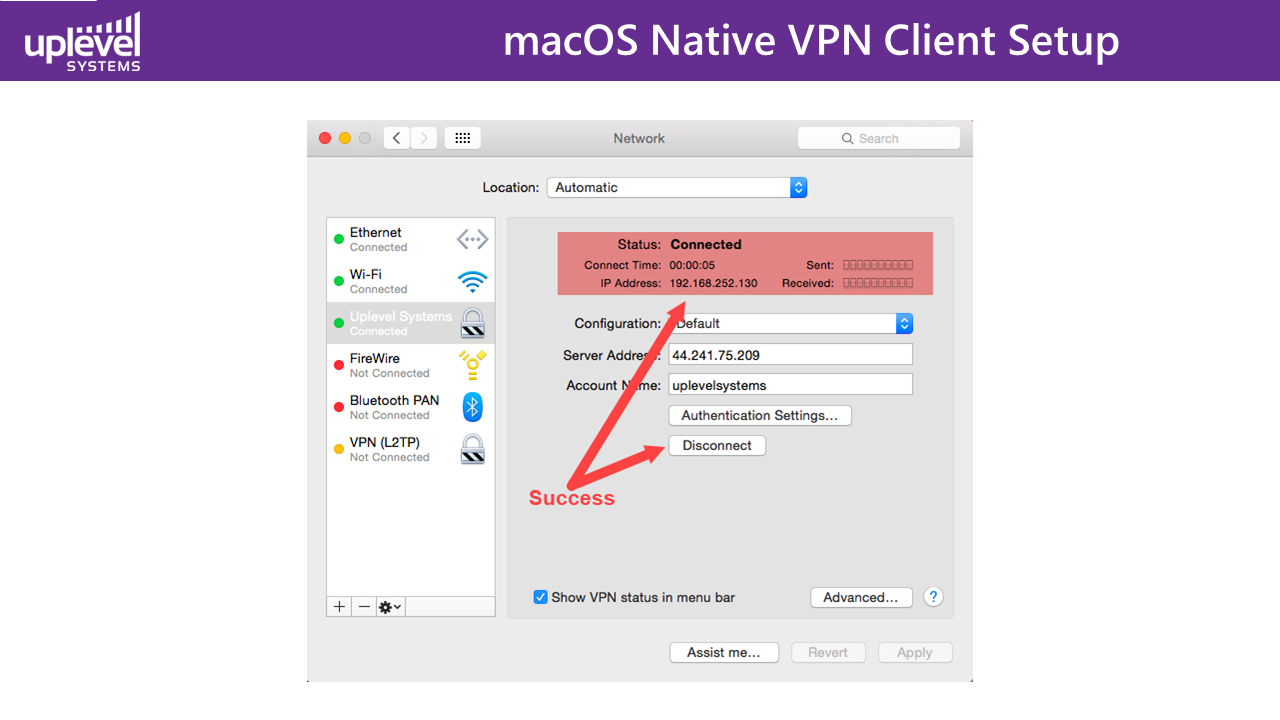Click the IP Address 192.168.252.130 text
The height and width of the screenshot is (720, 1280).
pos(714,283)
